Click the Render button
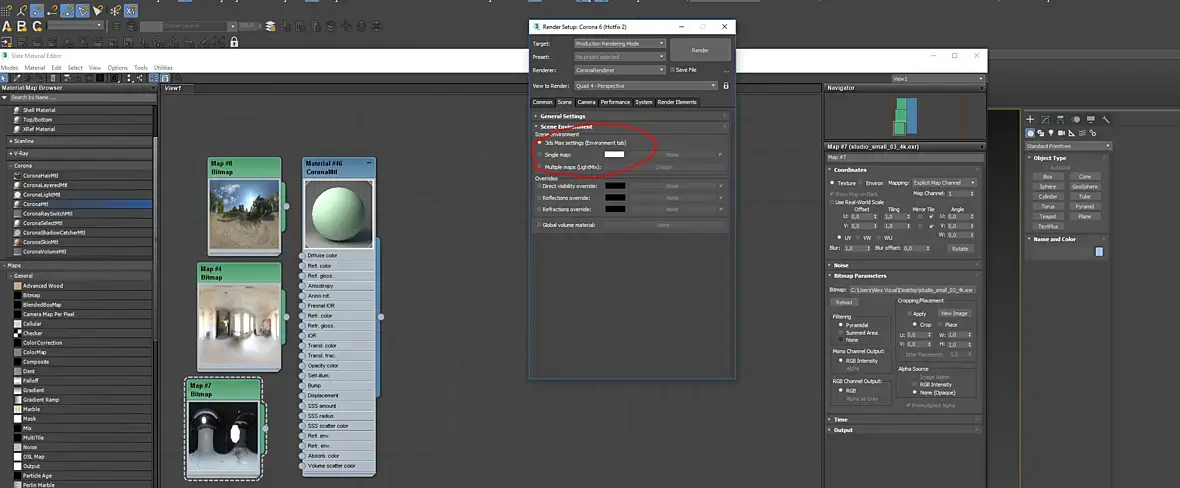This screenshot has width=1180, height=488. [x=701, y=50]
